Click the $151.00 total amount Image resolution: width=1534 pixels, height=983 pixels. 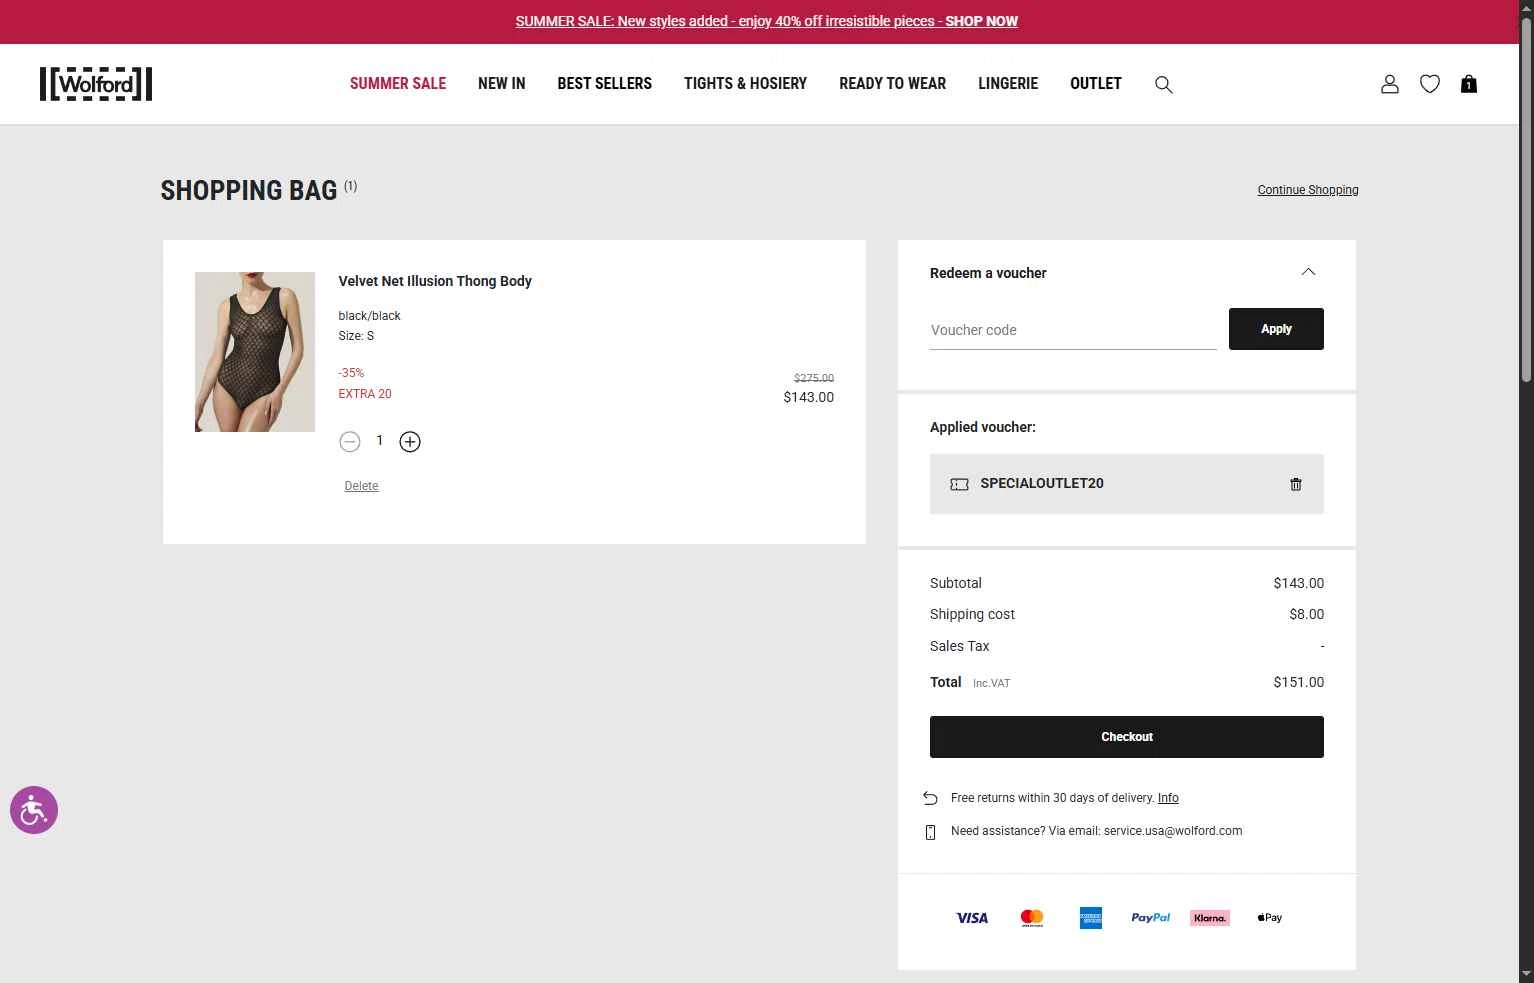[1299, 682]
